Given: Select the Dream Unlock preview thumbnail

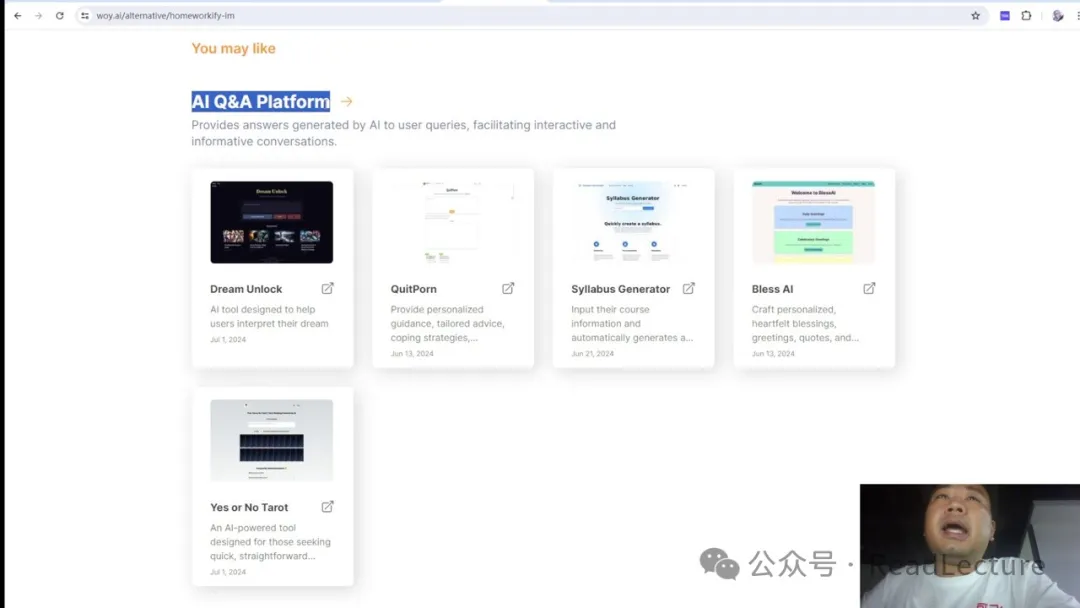Looking at the screenshot, I should click(271, 222).
